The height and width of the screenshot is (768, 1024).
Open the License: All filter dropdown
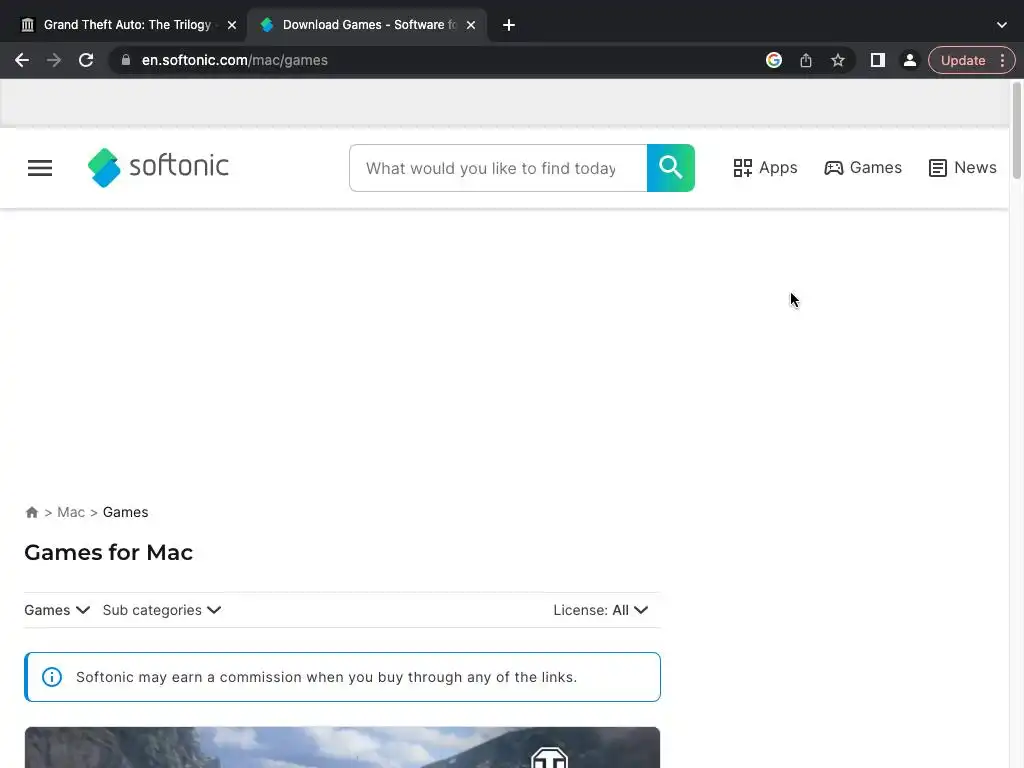(x=601, y=610)
